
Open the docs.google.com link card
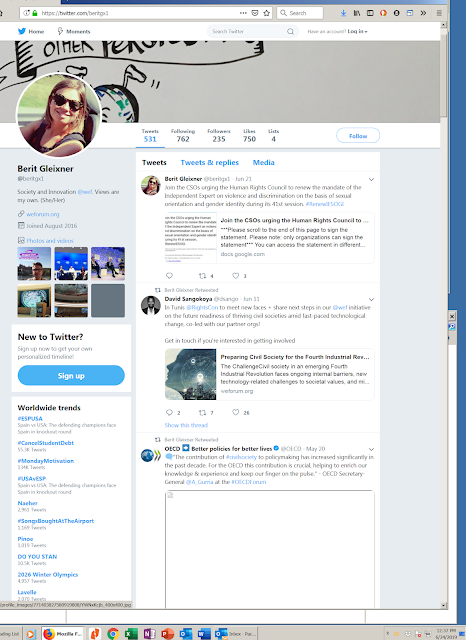pyautogui.click(x=270, y=238)
